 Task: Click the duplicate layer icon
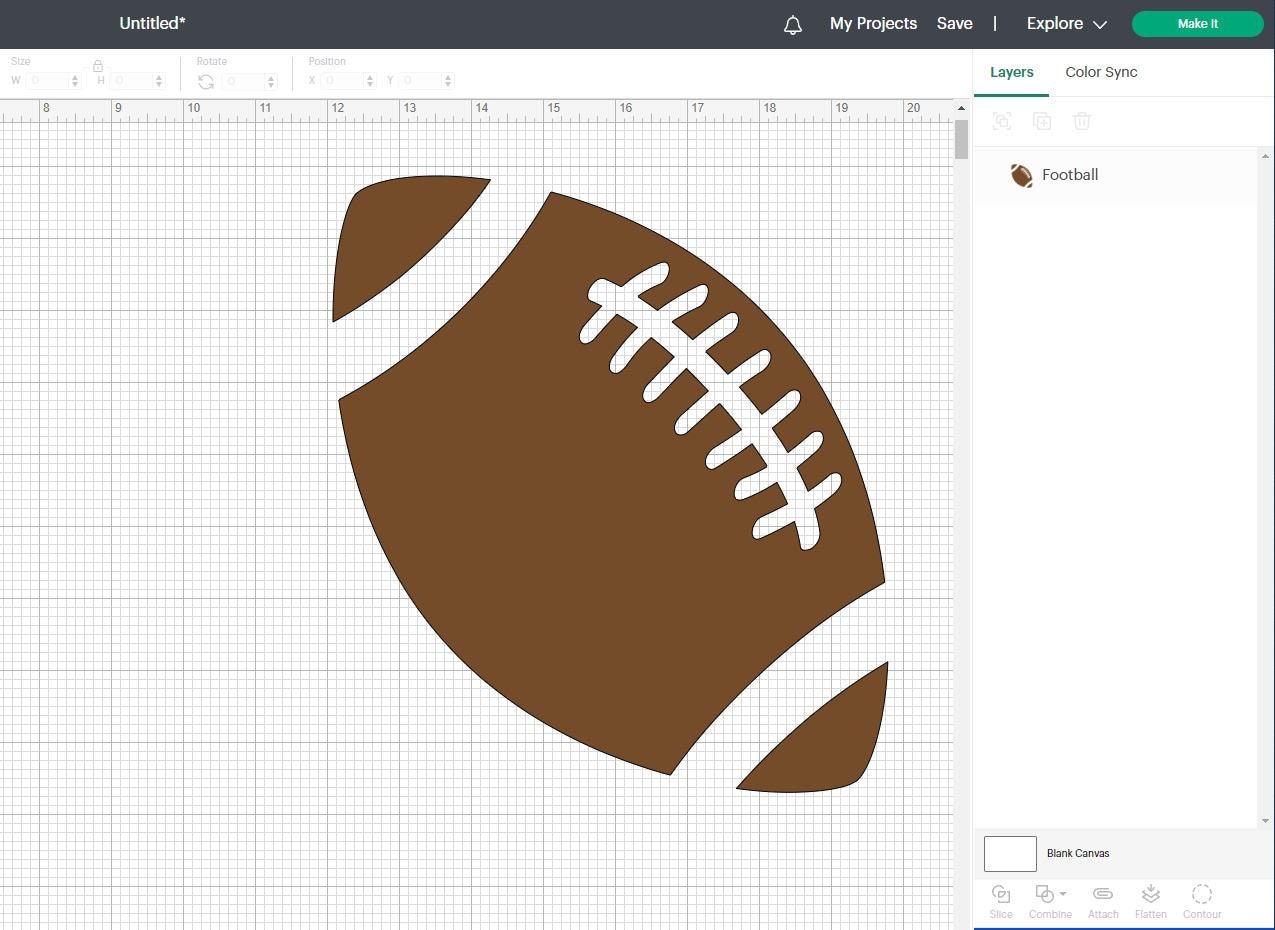click(x=1042, y=120)
